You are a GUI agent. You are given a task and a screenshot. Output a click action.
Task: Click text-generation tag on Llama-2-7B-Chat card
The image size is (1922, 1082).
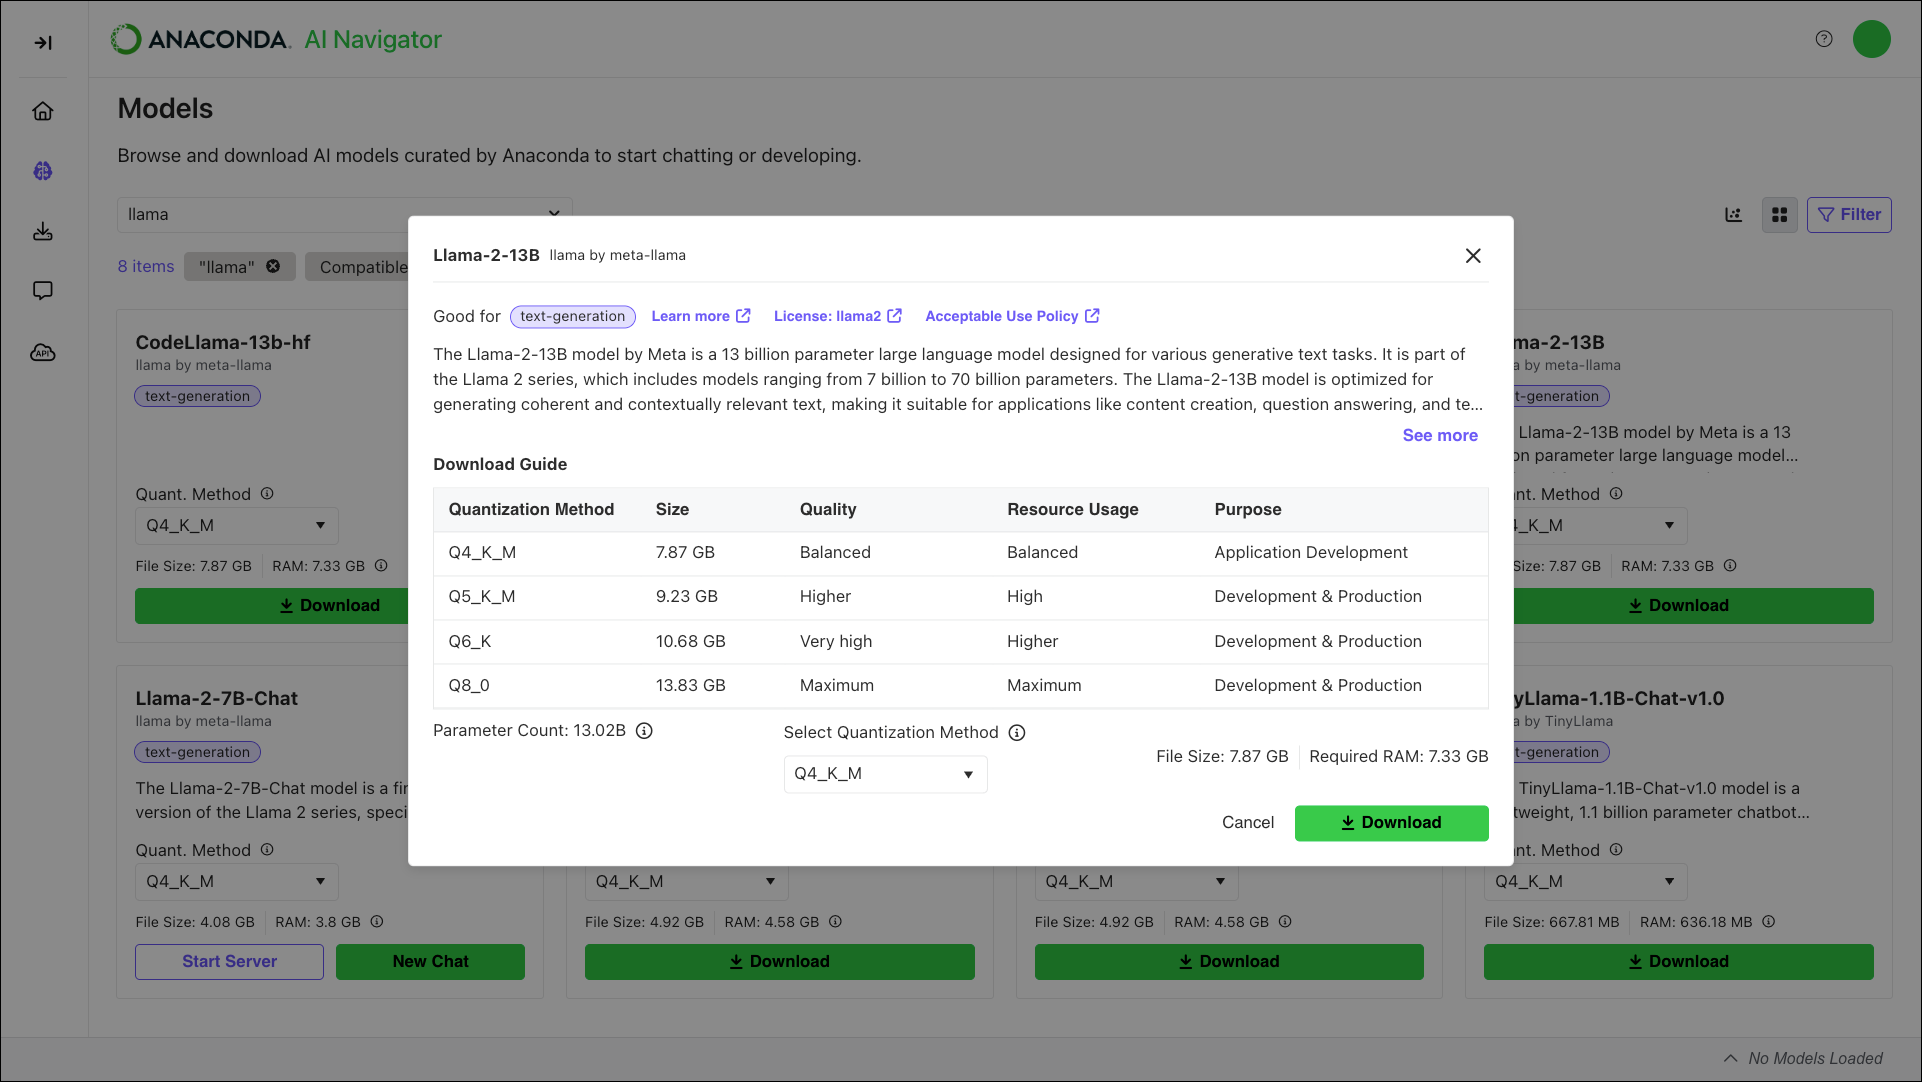click(197, 752)
